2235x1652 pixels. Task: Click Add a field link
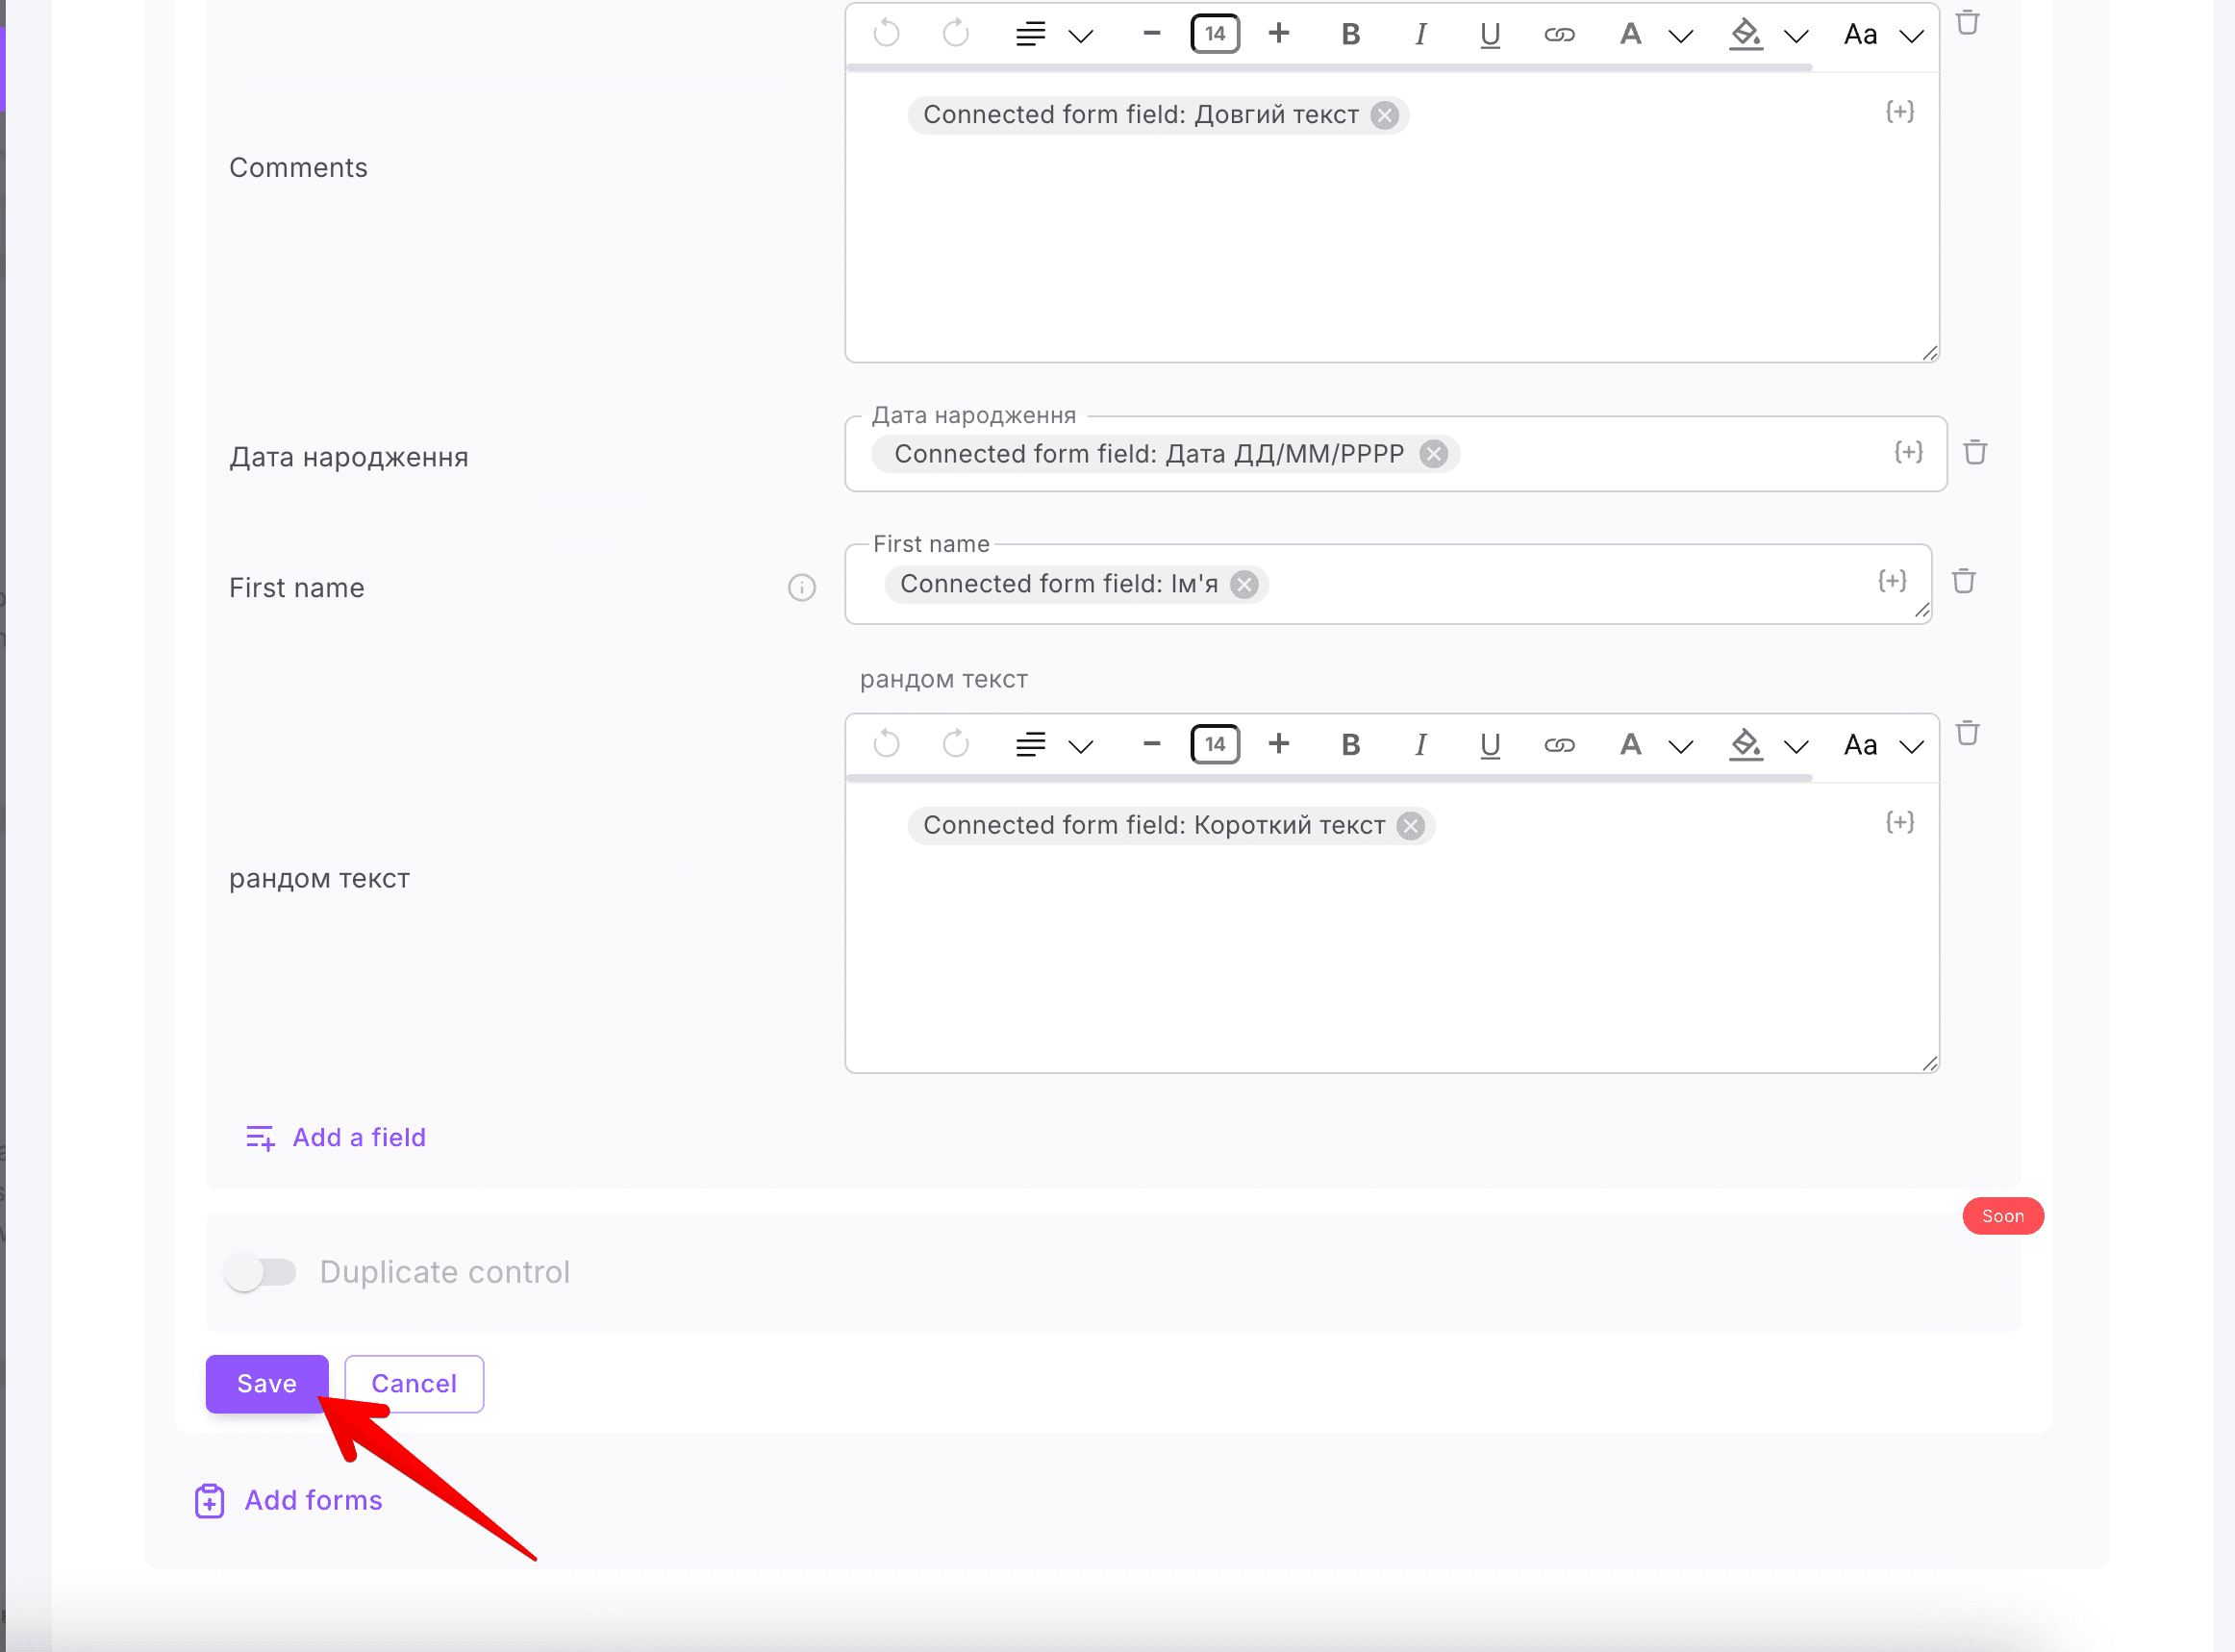335,1138
